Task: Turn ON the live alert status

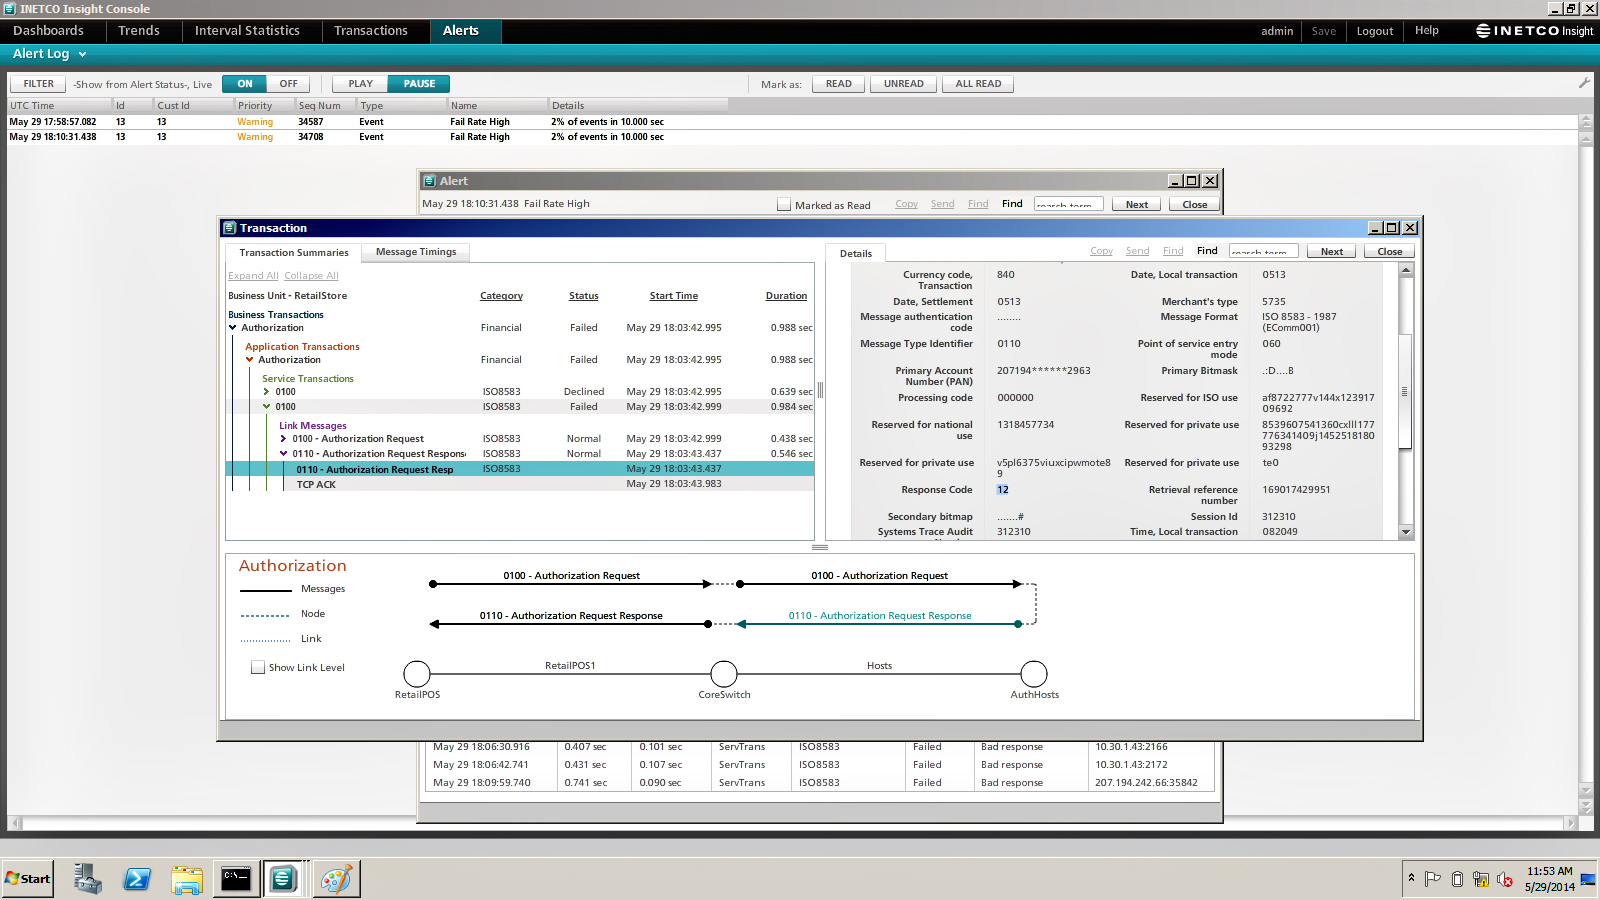Action: [x=245, y=84]
